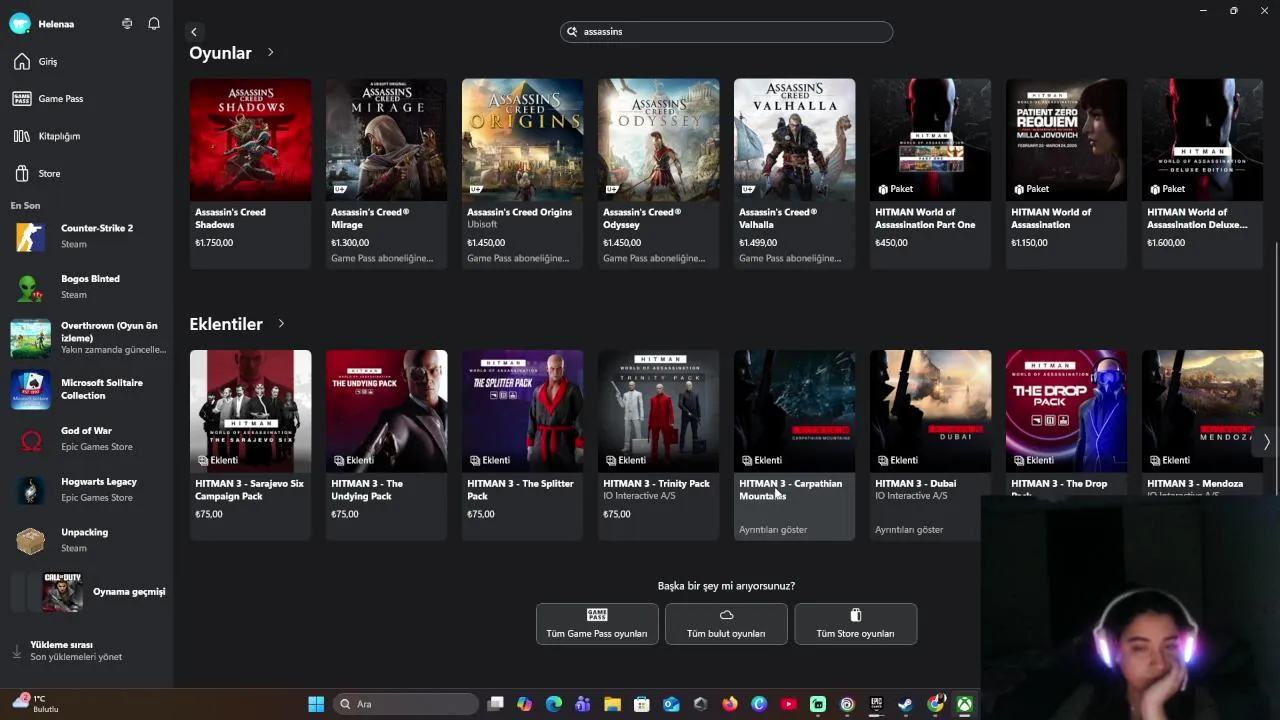Open Microsoft Edge from taskbar
1280x720 pixels.
[554, 704]
